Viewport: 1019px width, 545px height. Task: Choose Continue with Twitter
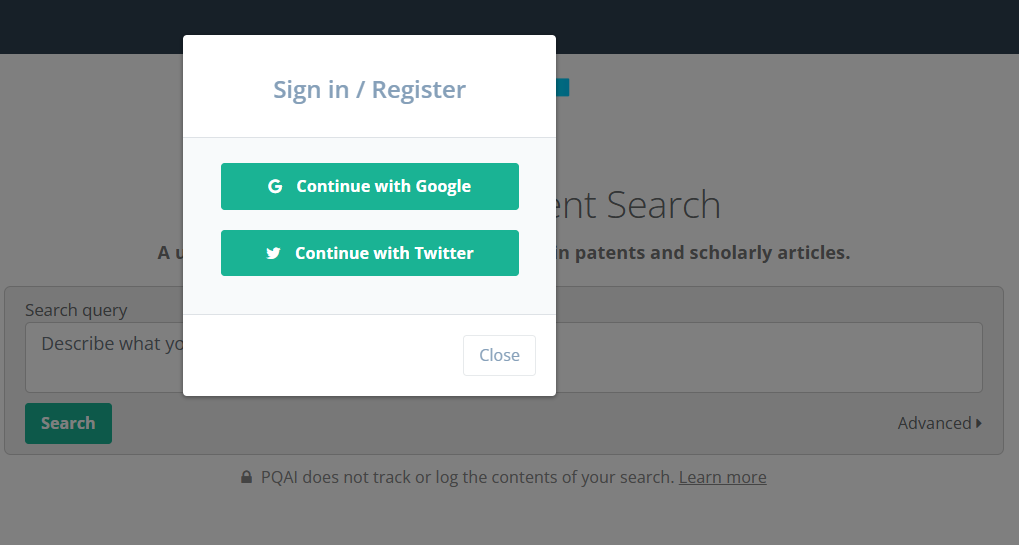pyautogui.click(x=370, y=253)
